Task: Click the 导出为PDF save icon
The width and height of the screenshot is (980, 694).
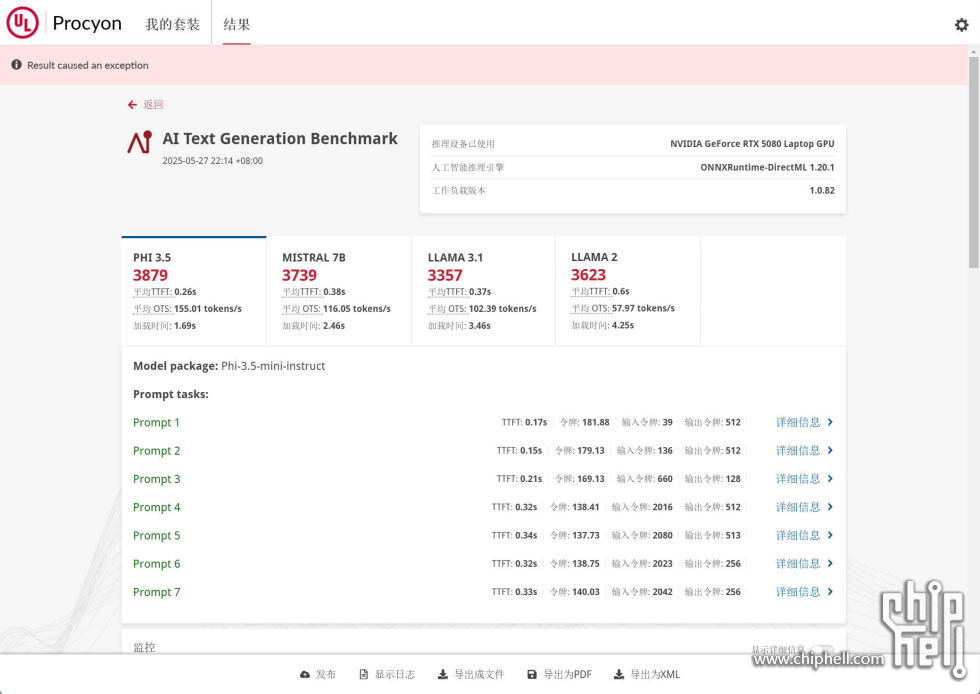Action: pos(532,674)
